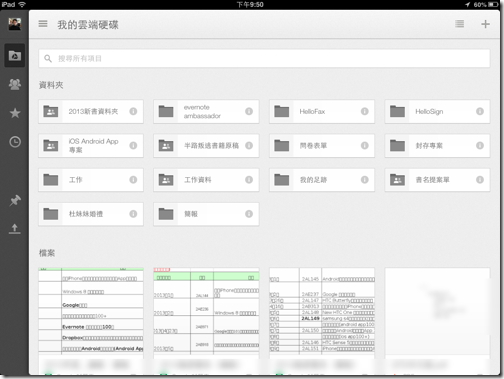Open the 書名提案單 folder
This screenshot has height=379, width=504.
[437, 180]
